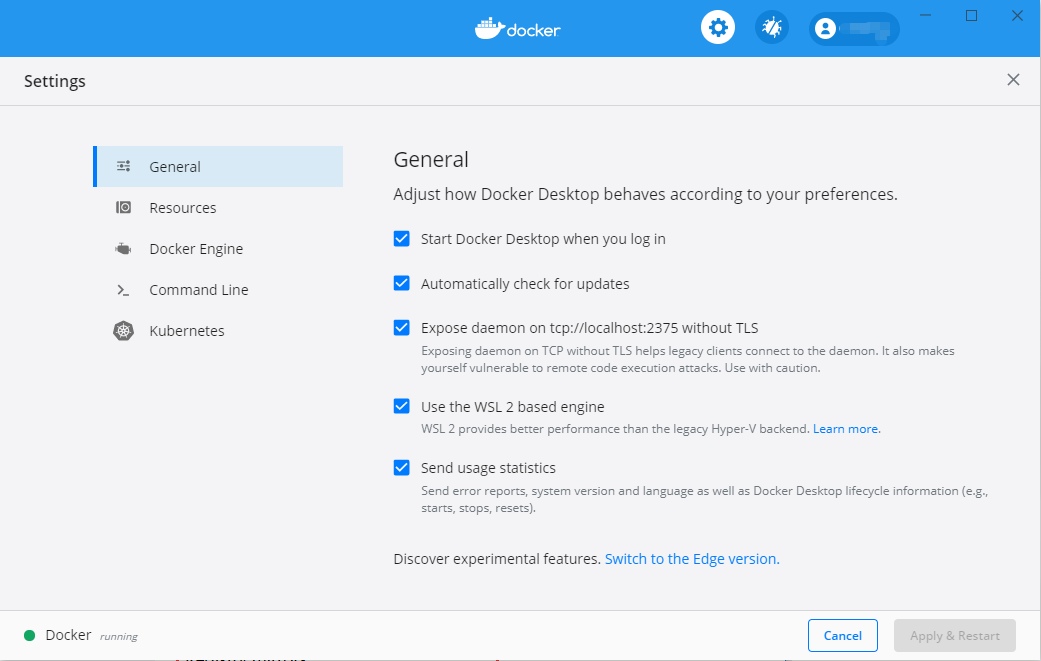Open the user account menu

(x=854, y=29)
